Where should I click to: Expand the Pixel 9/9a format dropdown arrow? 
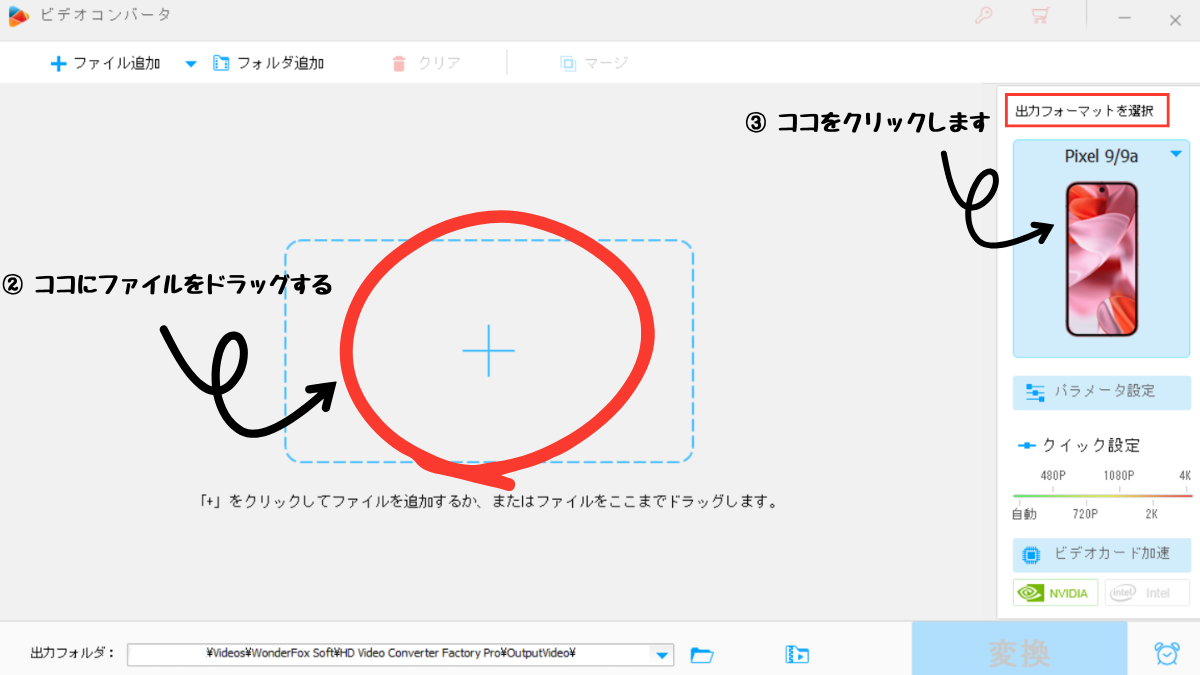tap(1176, 154)
